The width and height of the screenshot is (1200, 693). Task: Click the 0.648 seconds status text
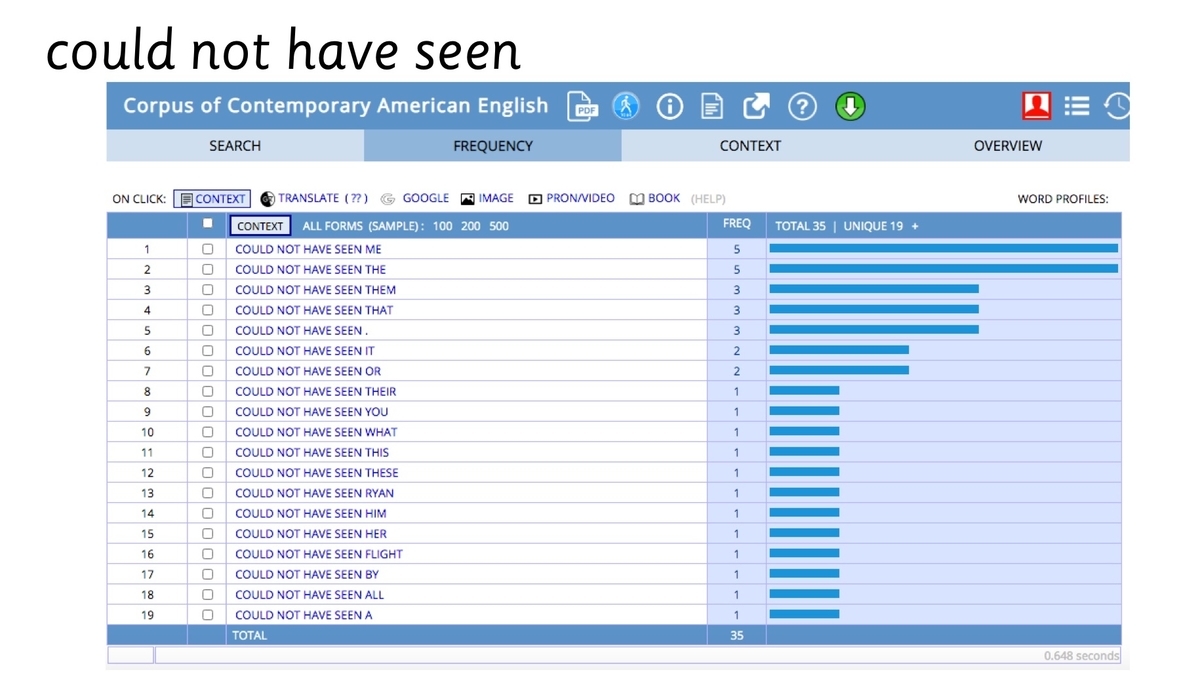(1081, 656)
